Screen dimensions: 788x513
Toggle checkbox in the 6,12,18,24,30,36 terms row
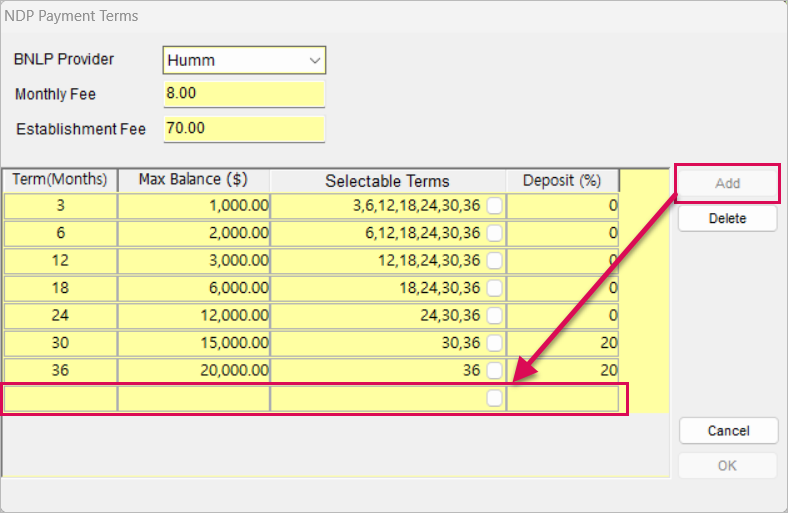click(x=495, y=233)
